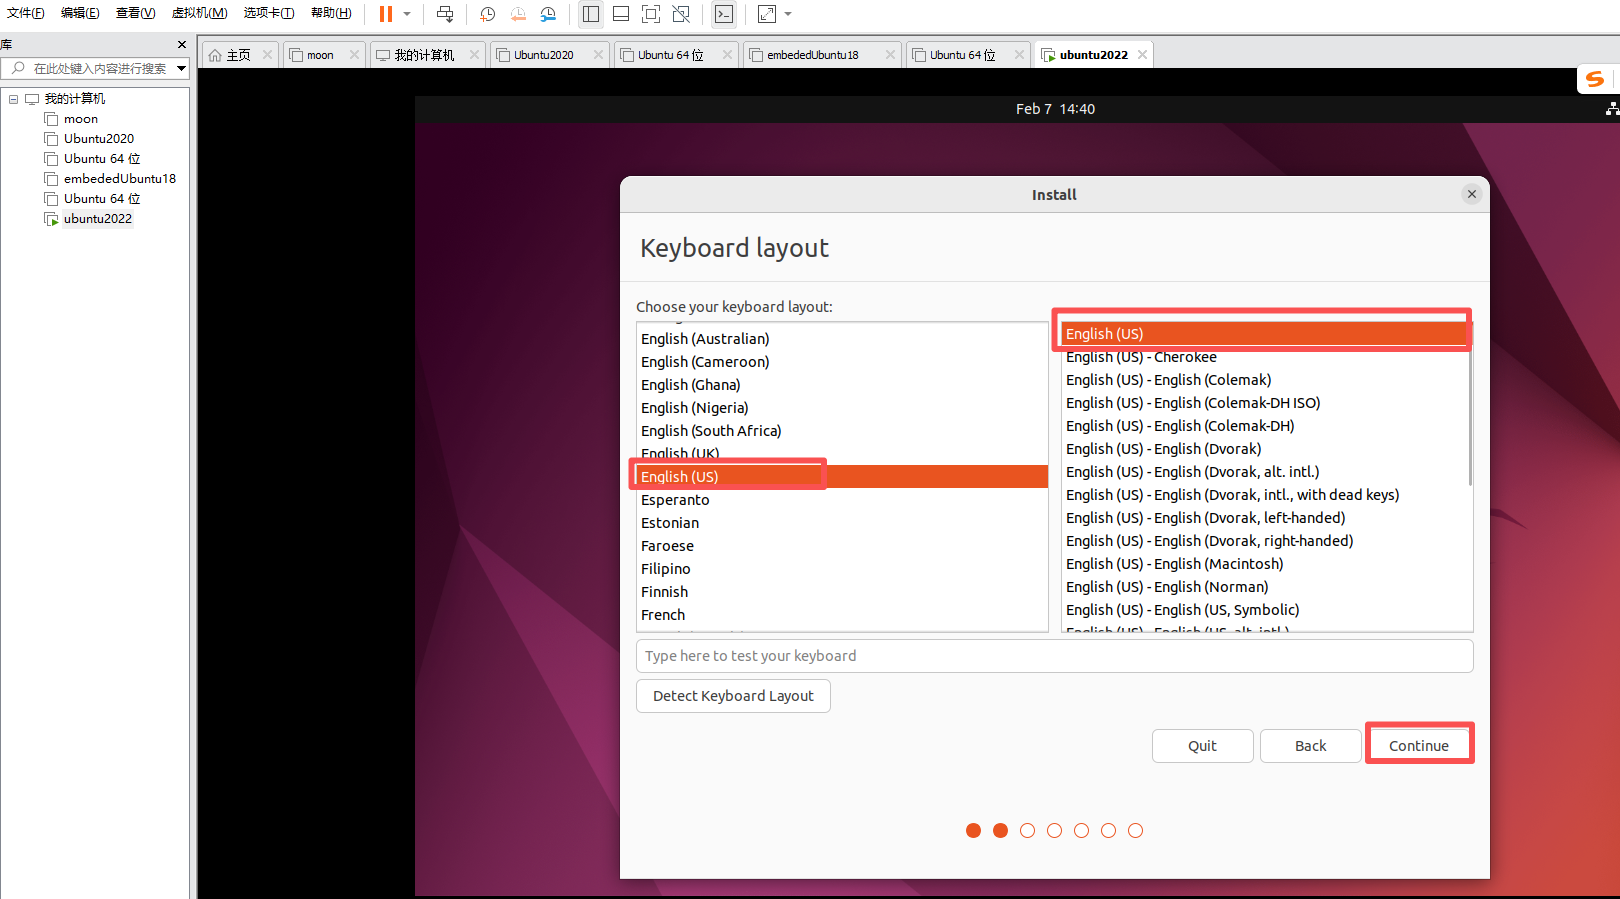Enter full screen mode icon

coord(651,14)
